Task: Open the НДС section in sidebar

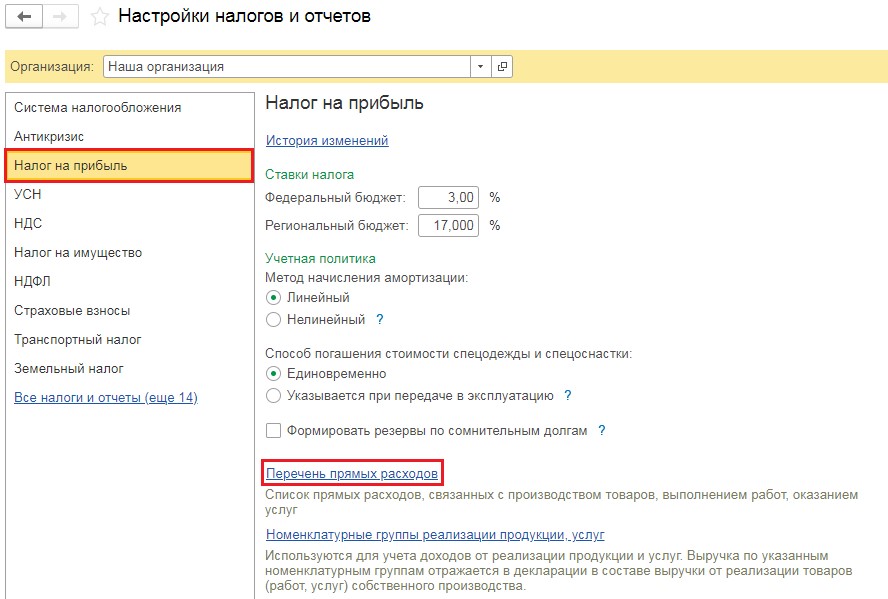Action: tap(28, 223)
